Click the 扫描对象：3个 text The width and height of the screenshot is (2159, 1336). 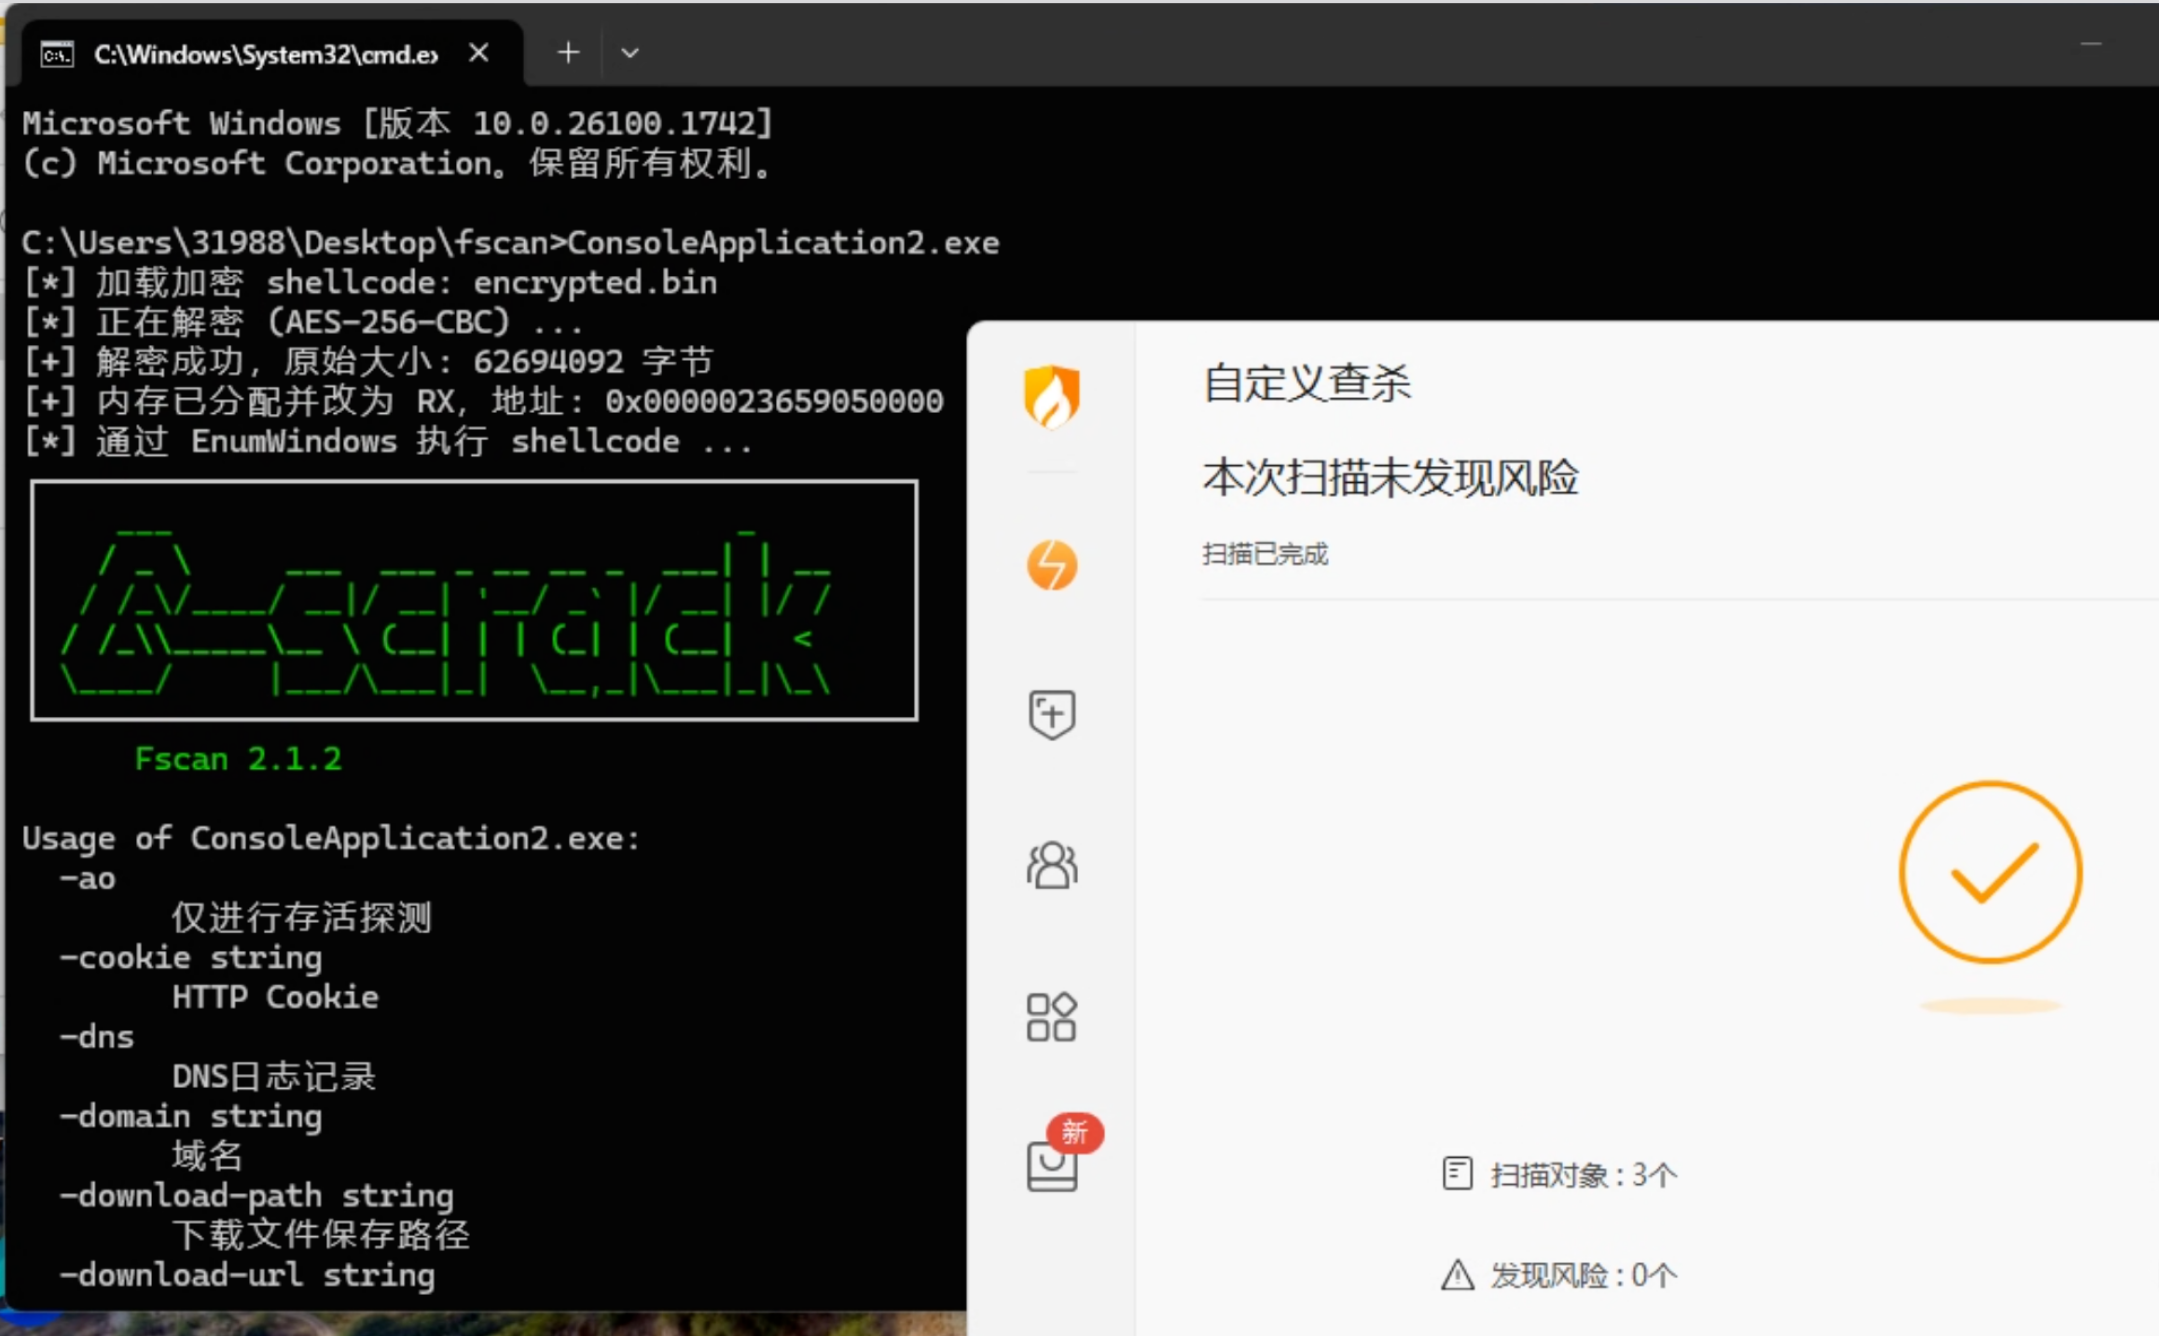1583,1174
